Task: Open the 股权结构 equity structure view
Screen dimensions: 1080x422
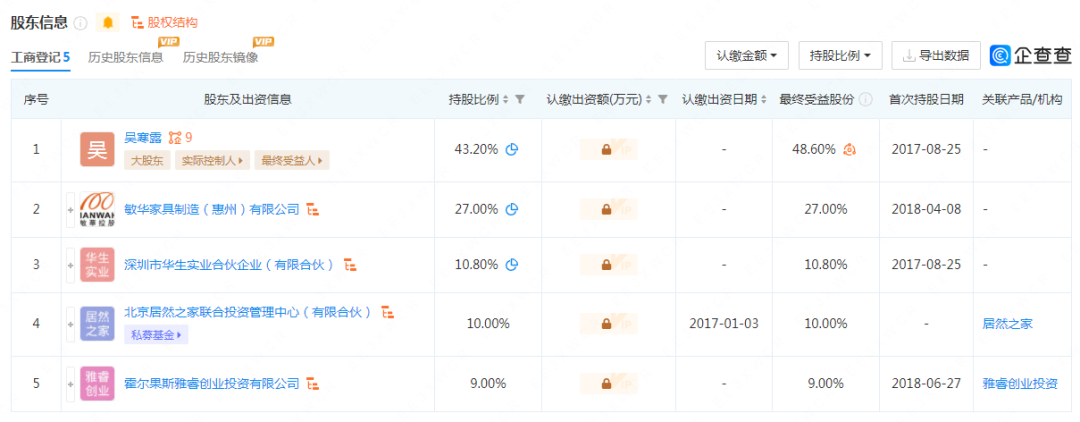Action: (x=165, y=23)
